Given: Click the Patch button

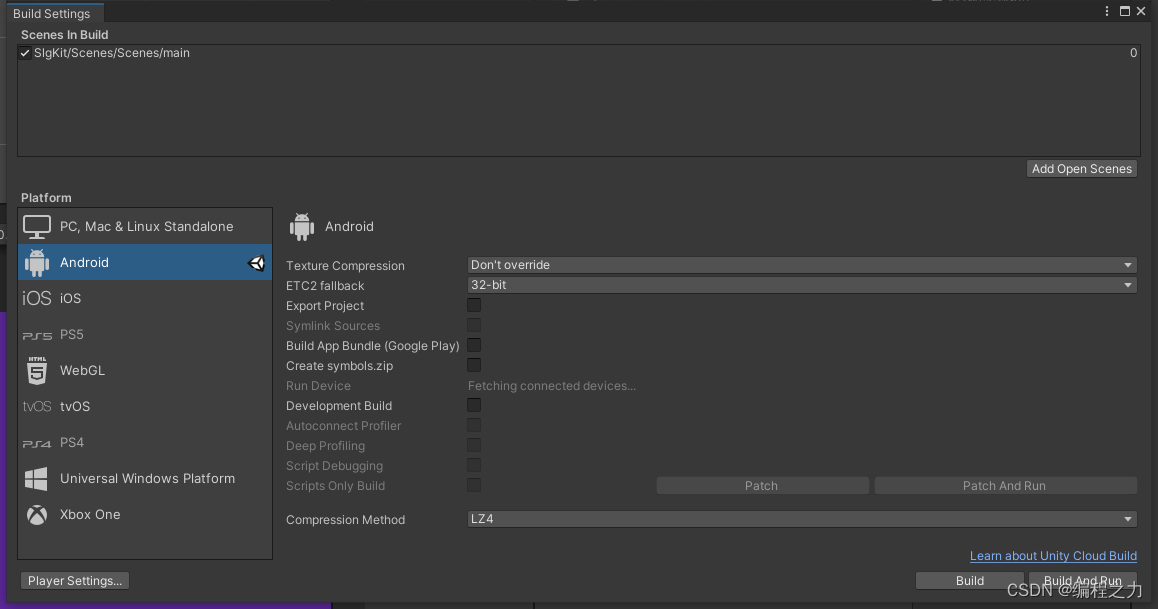Looking at the screenshot, I should tap(762, 486).
